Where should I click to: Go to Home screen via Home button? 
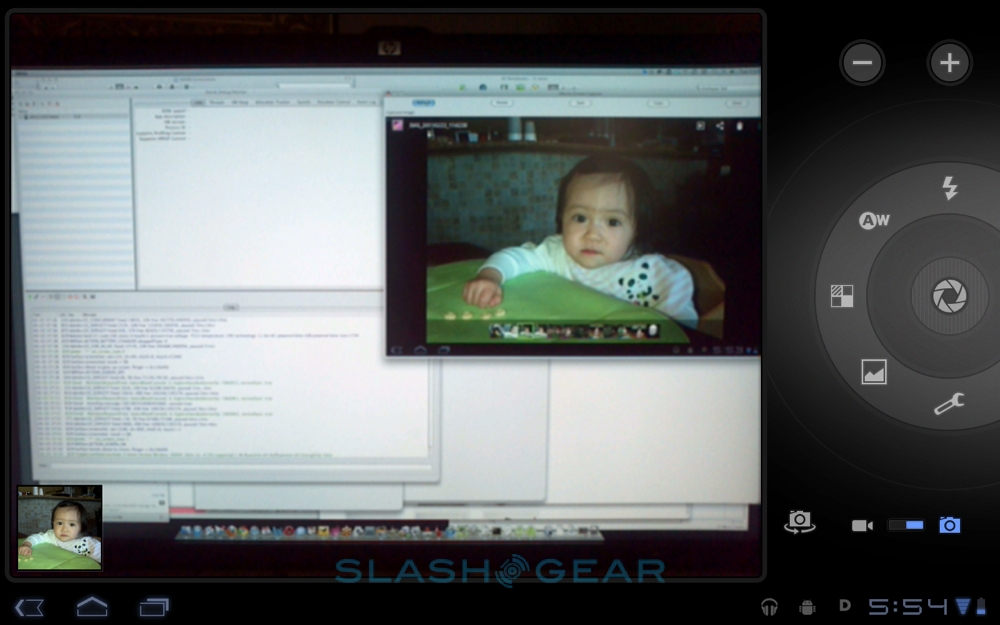click(x=92, y=606)
